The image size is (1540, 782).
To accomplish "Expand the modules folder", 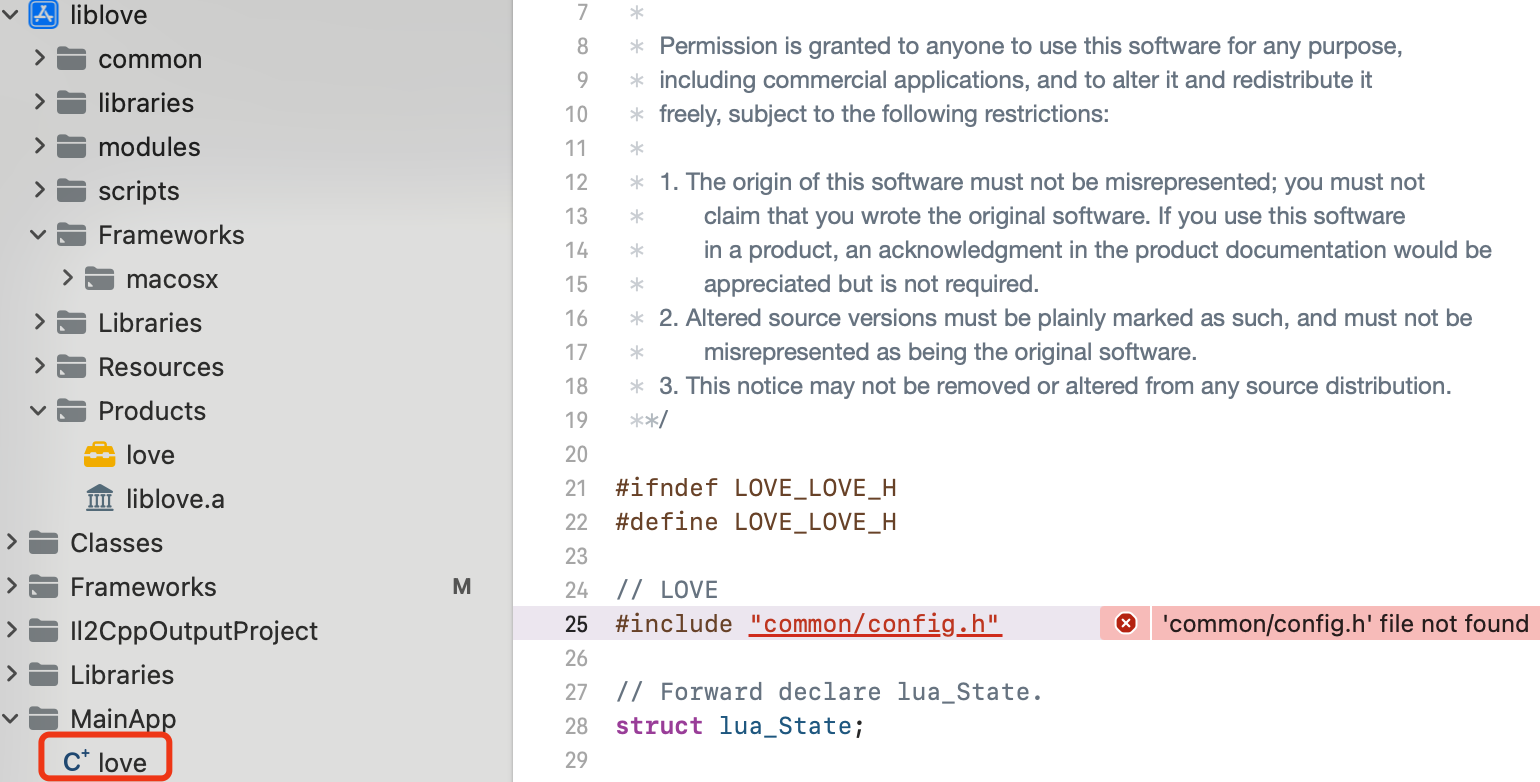I will coord(39,147).
